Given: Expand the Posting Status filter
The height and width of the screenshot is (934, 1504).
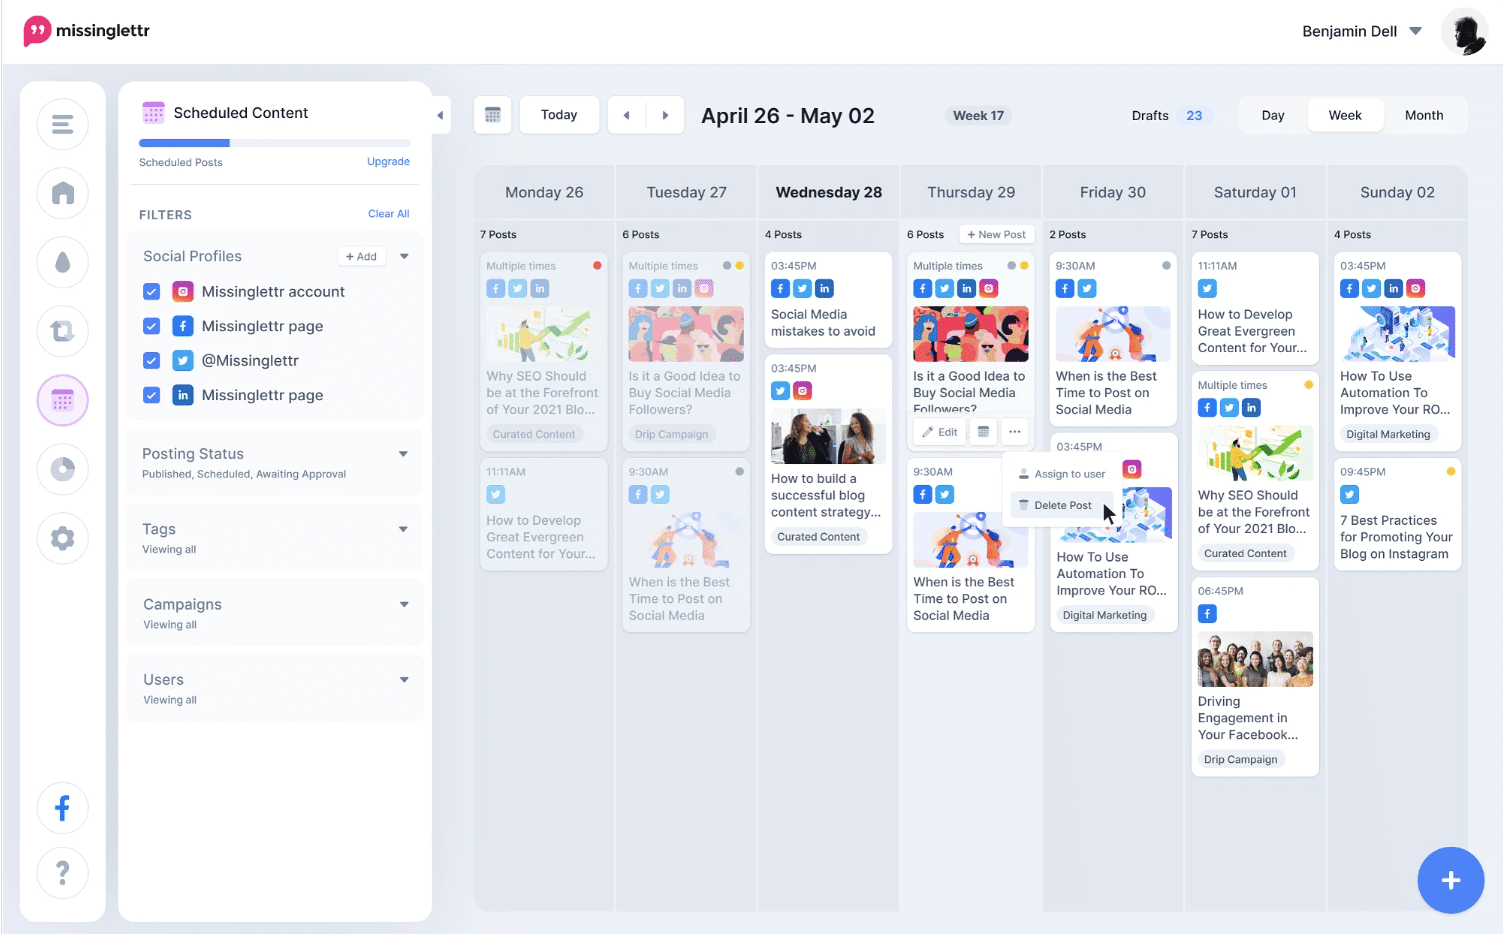Looking at the screenshot, I should coord(403,454).
